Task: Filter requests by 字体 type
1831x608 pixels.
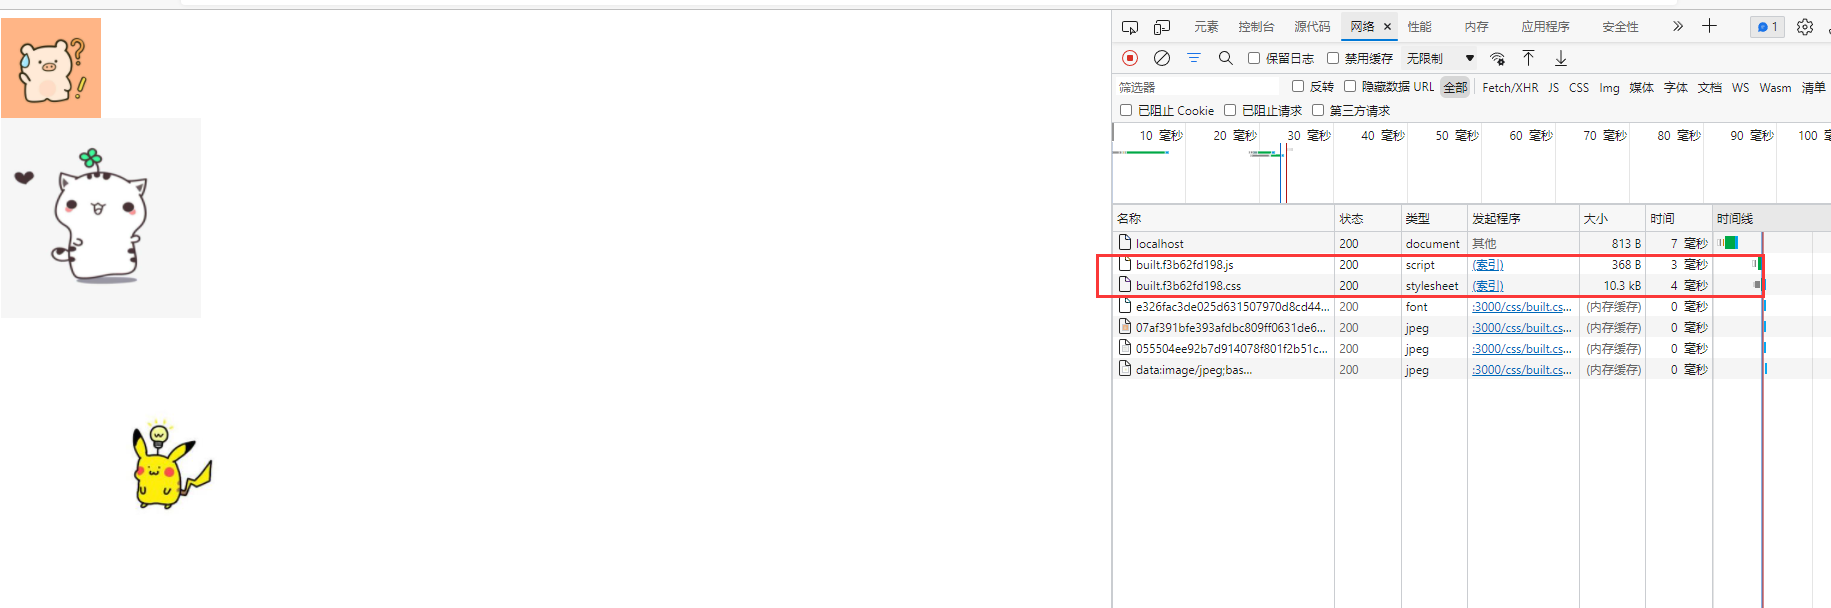Action: pos(1676,87)
